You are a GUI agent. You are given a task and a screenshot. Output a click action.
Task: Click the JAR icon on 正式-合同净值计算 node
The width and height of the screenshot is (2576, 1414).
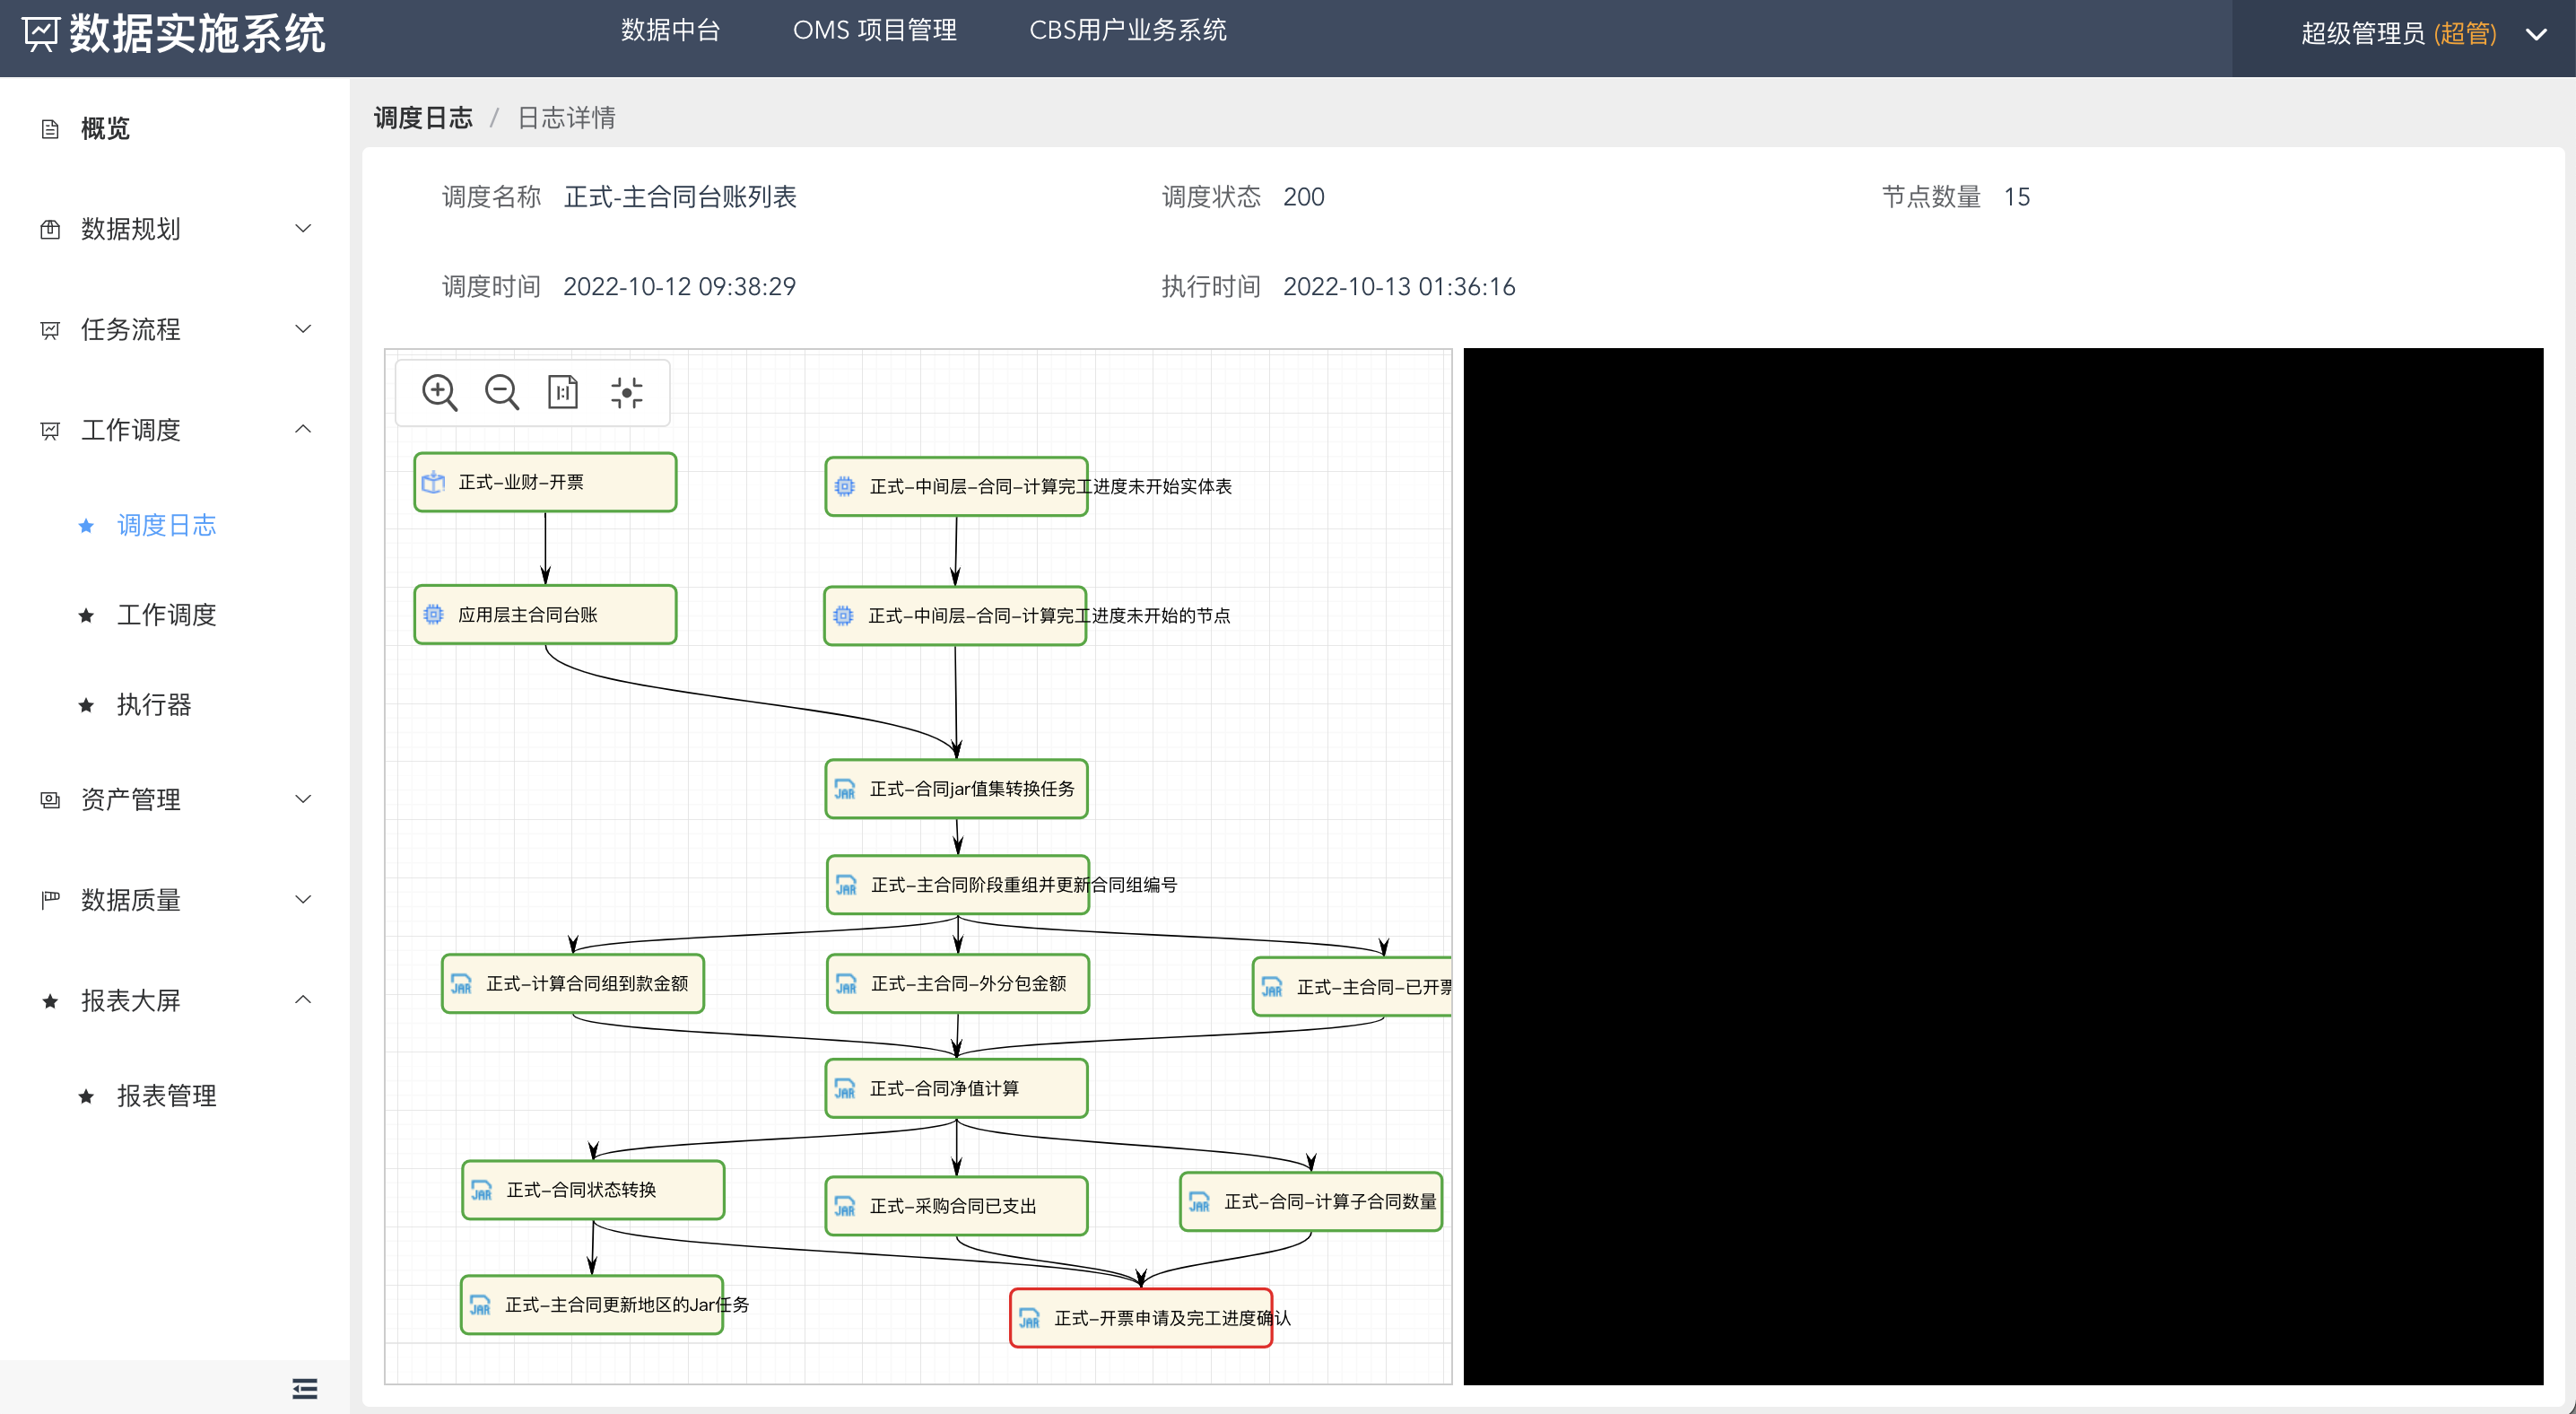(845, 1089)
